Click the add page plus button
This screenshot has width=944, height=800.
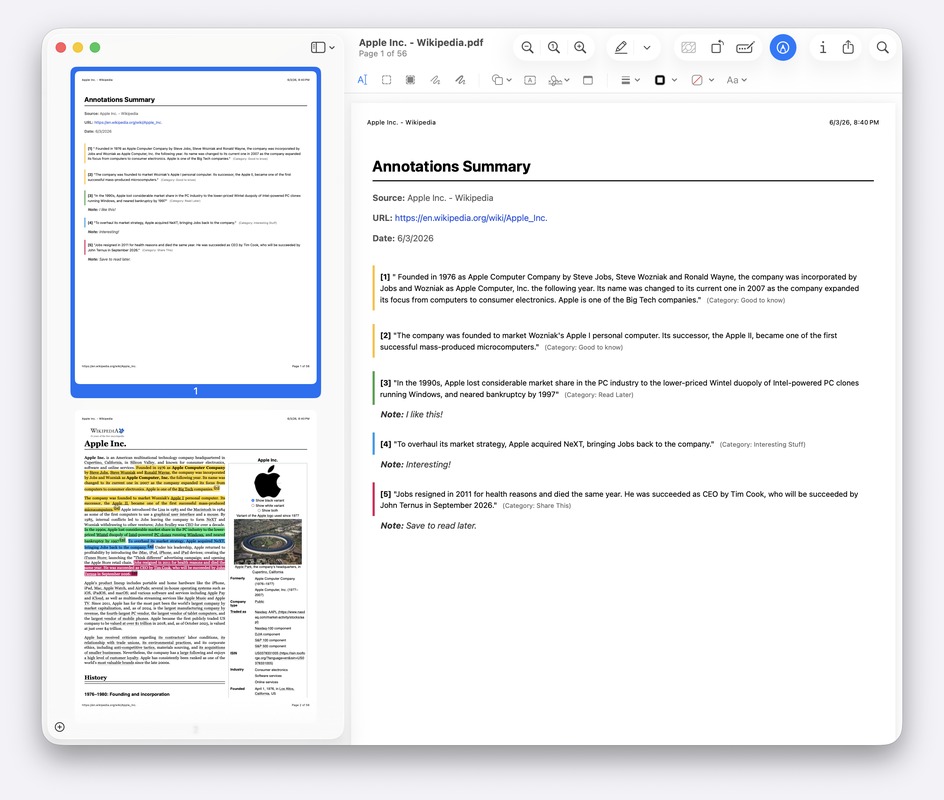60,727
